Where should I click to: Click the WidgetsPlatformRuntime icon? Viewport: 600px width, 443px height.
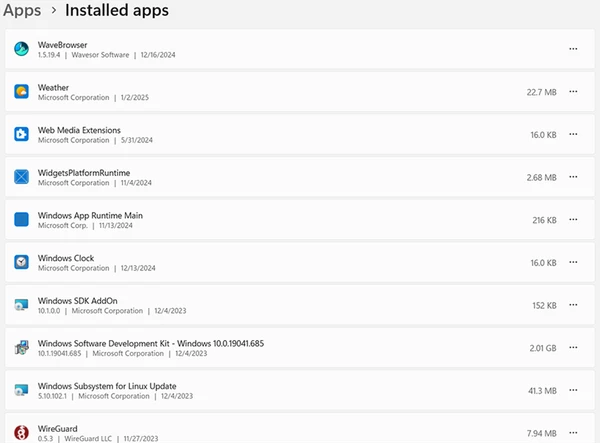point(21,177)
